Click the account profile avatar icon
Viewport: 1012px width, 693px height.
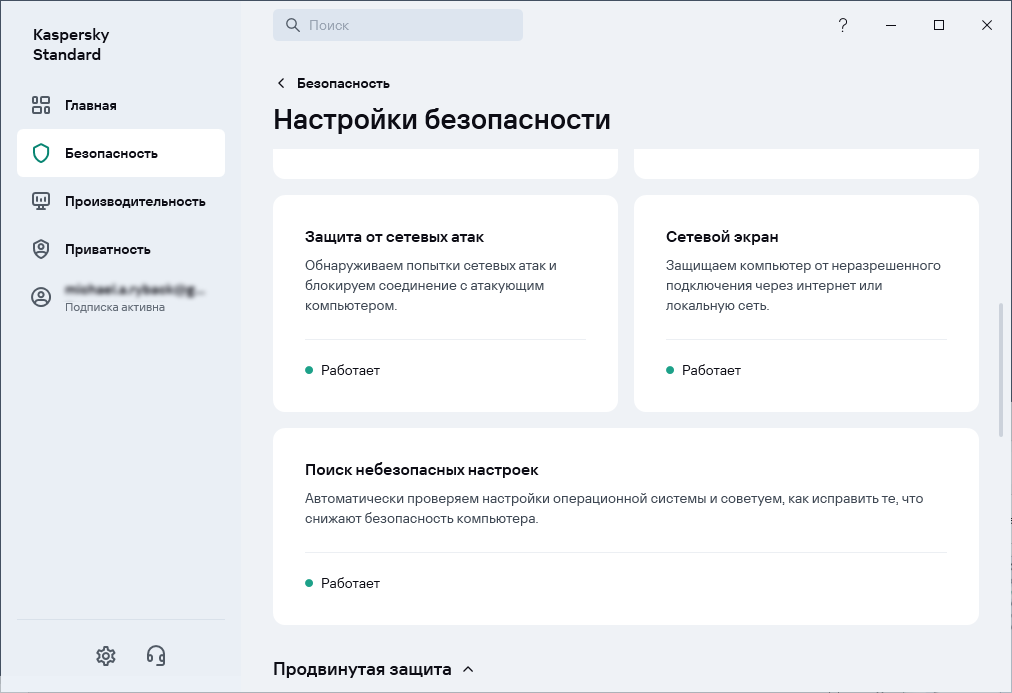[41, 297]
